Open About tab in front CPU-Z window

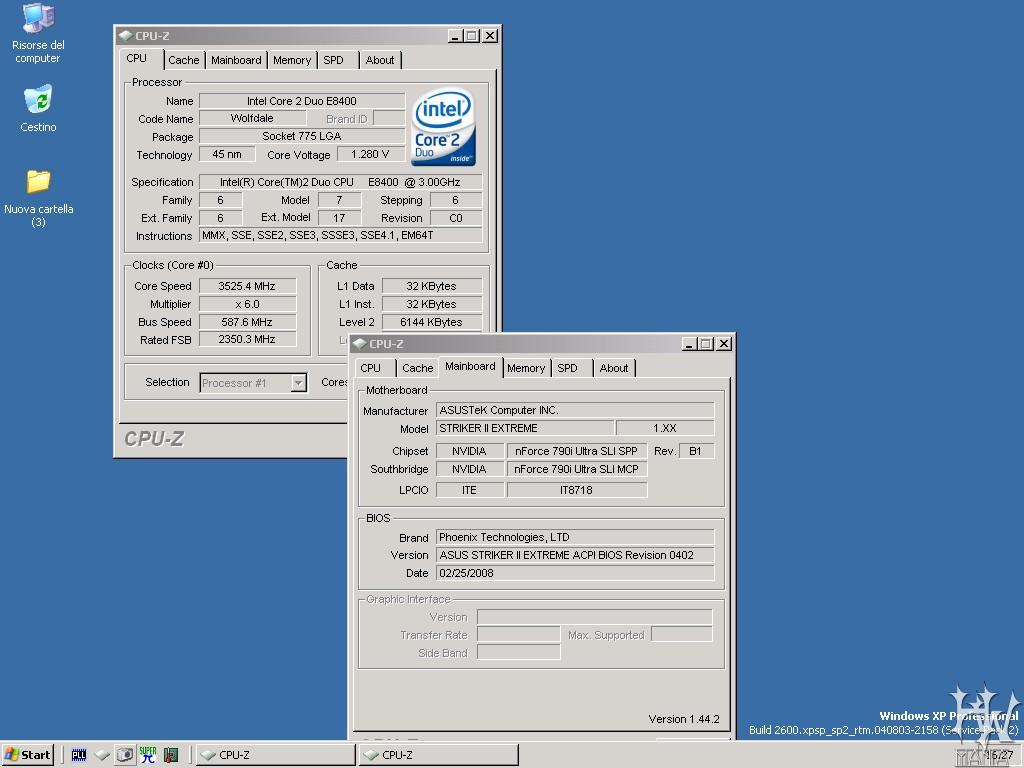click(x=614, y=368)
